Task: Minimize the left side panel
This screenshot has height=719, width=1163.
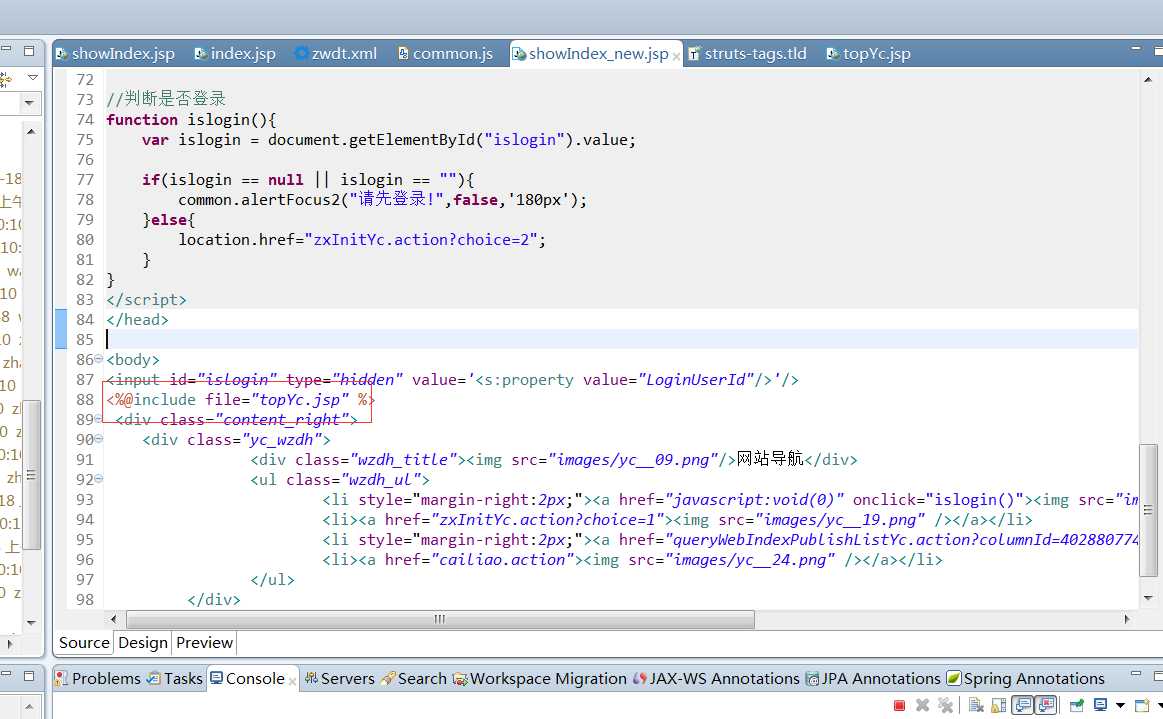Action: click(6, 50)
